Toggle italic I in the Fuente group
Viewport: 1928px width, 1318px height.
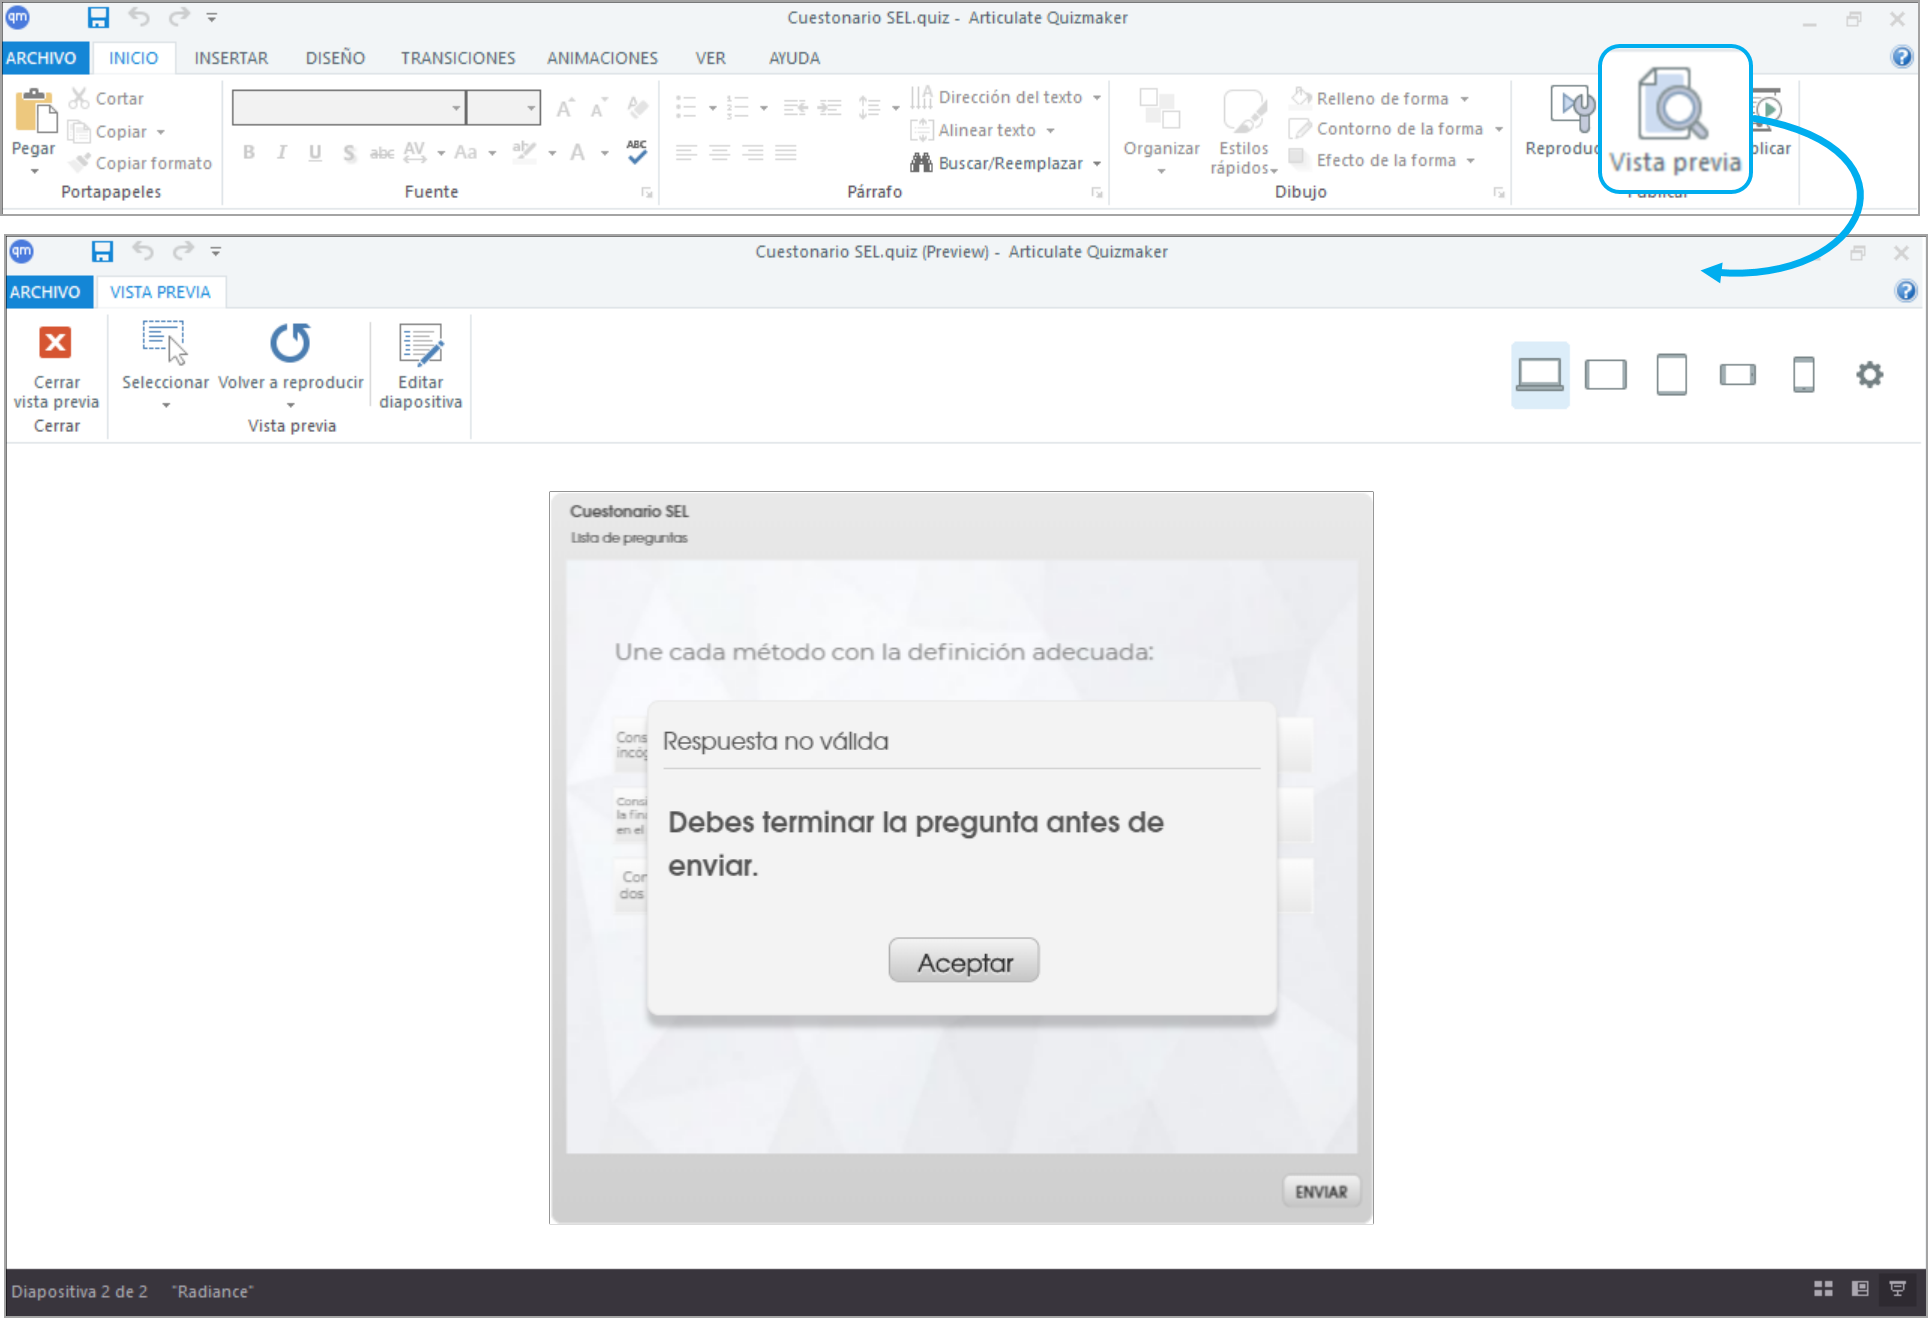point(282,153)
